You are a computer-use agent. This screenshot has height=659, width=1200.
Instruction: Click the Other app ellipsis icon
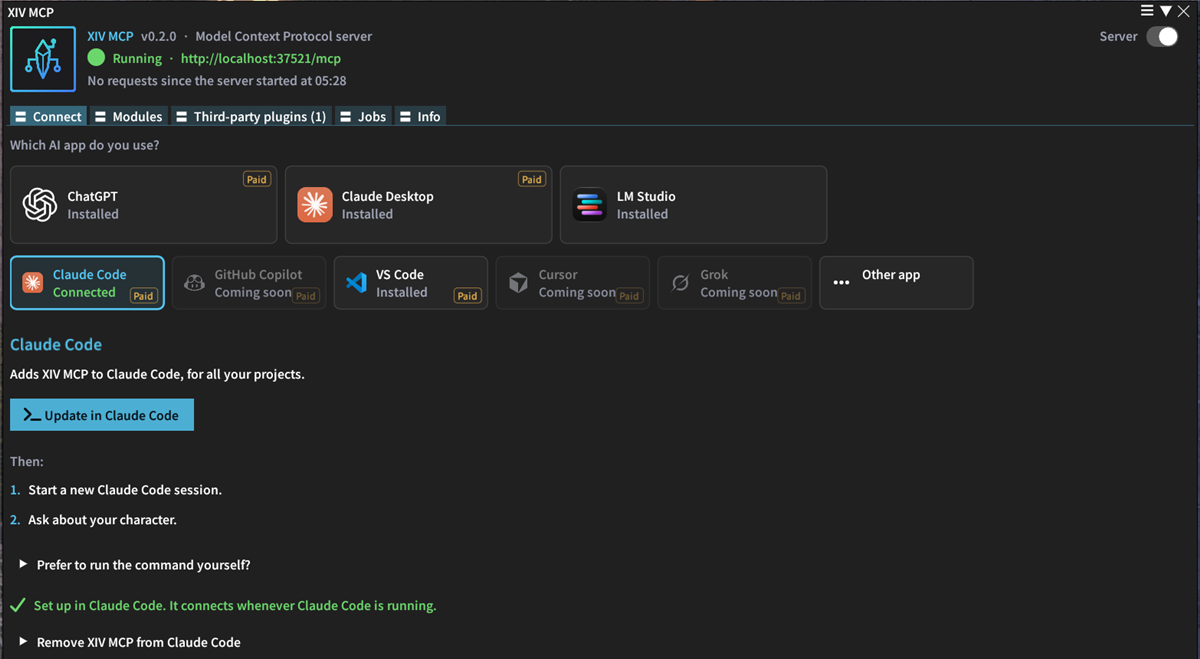[841, 283]
